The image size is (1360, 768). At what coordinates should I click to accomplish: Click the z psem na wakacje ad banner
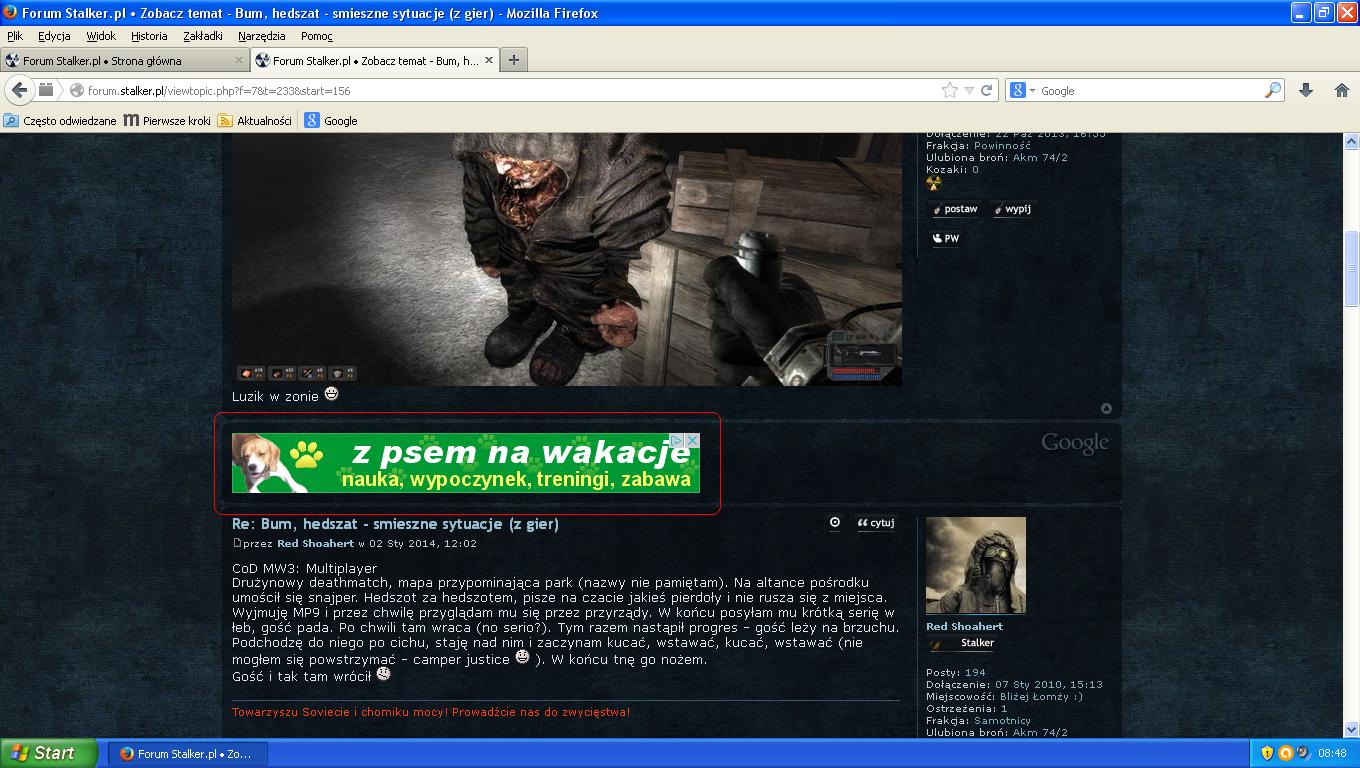tap(466, 463)
